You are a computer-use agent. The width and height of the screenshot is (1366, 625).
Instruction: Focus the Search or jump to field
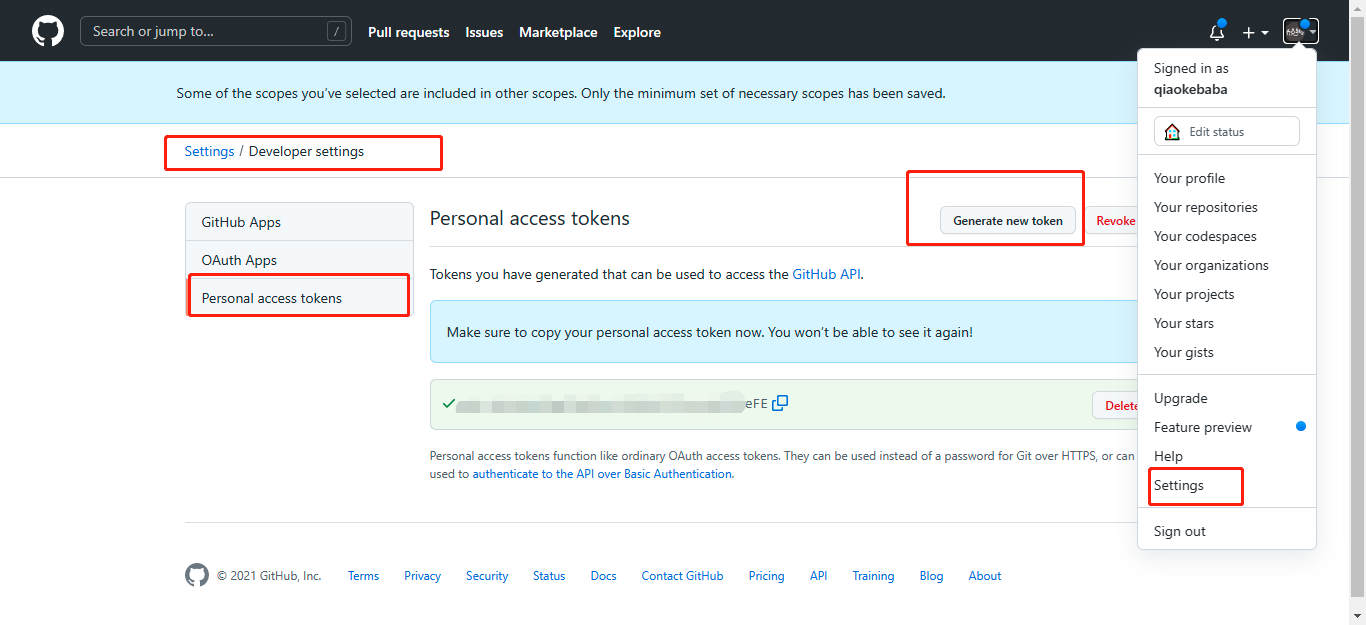(215, 32)
